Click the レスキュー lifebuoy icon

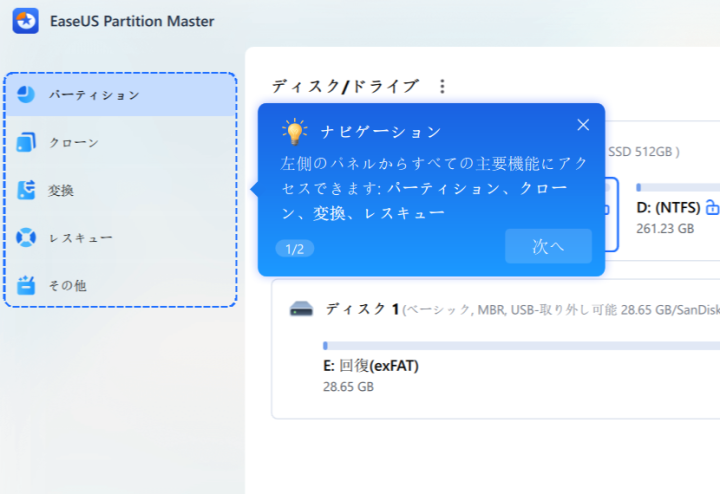click(26, 237)
